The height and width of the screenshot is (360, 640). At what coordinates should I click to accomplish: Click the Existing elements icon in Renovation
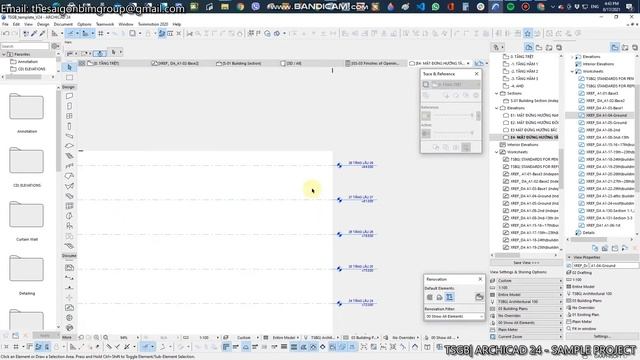point(429,297)
